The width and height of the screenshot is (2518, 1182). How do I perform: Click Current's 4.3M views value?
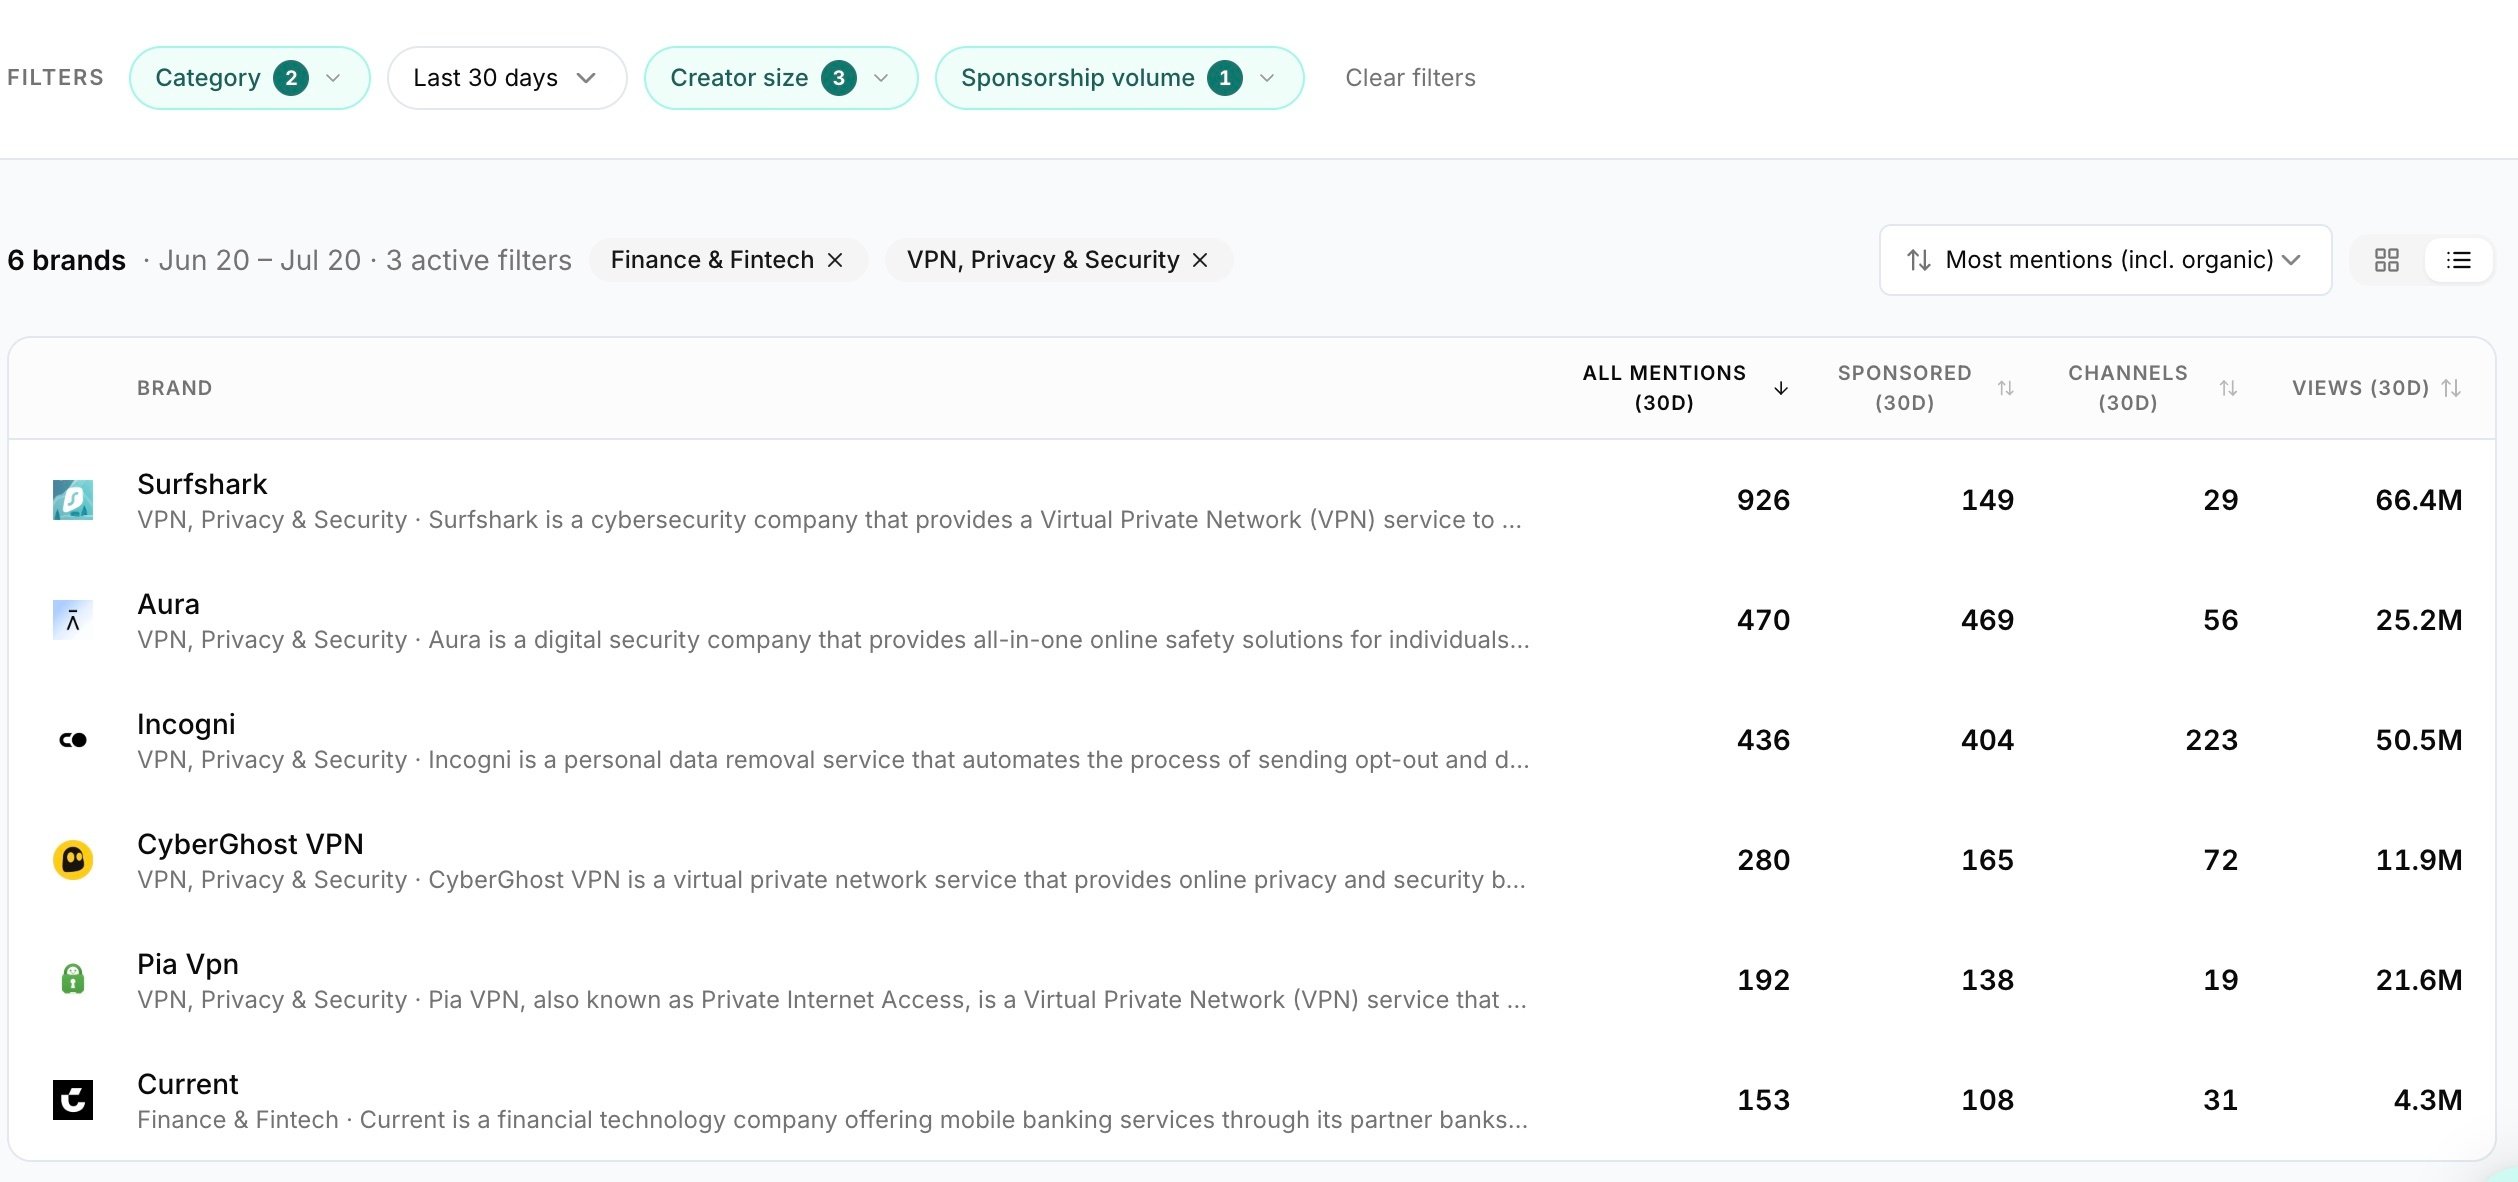[2428, 1100]
